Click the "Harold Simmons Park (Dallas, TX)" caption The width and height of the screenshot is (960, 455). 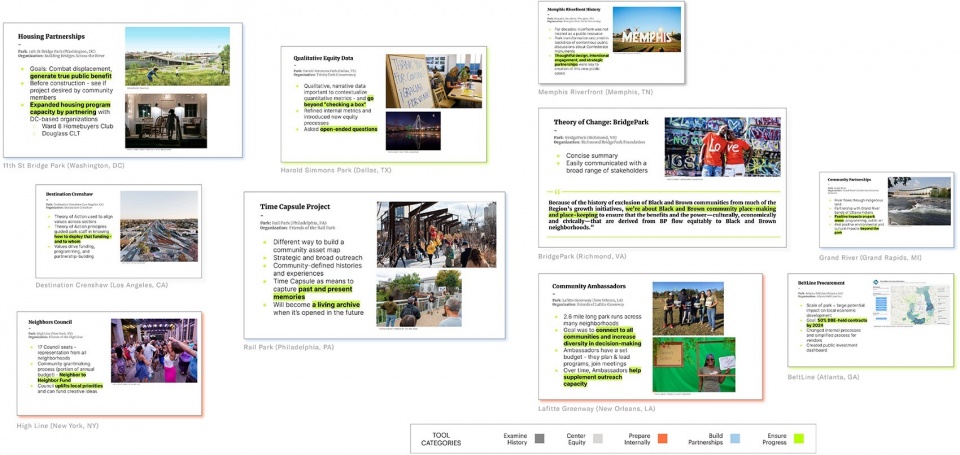click(x=336, y=170)
